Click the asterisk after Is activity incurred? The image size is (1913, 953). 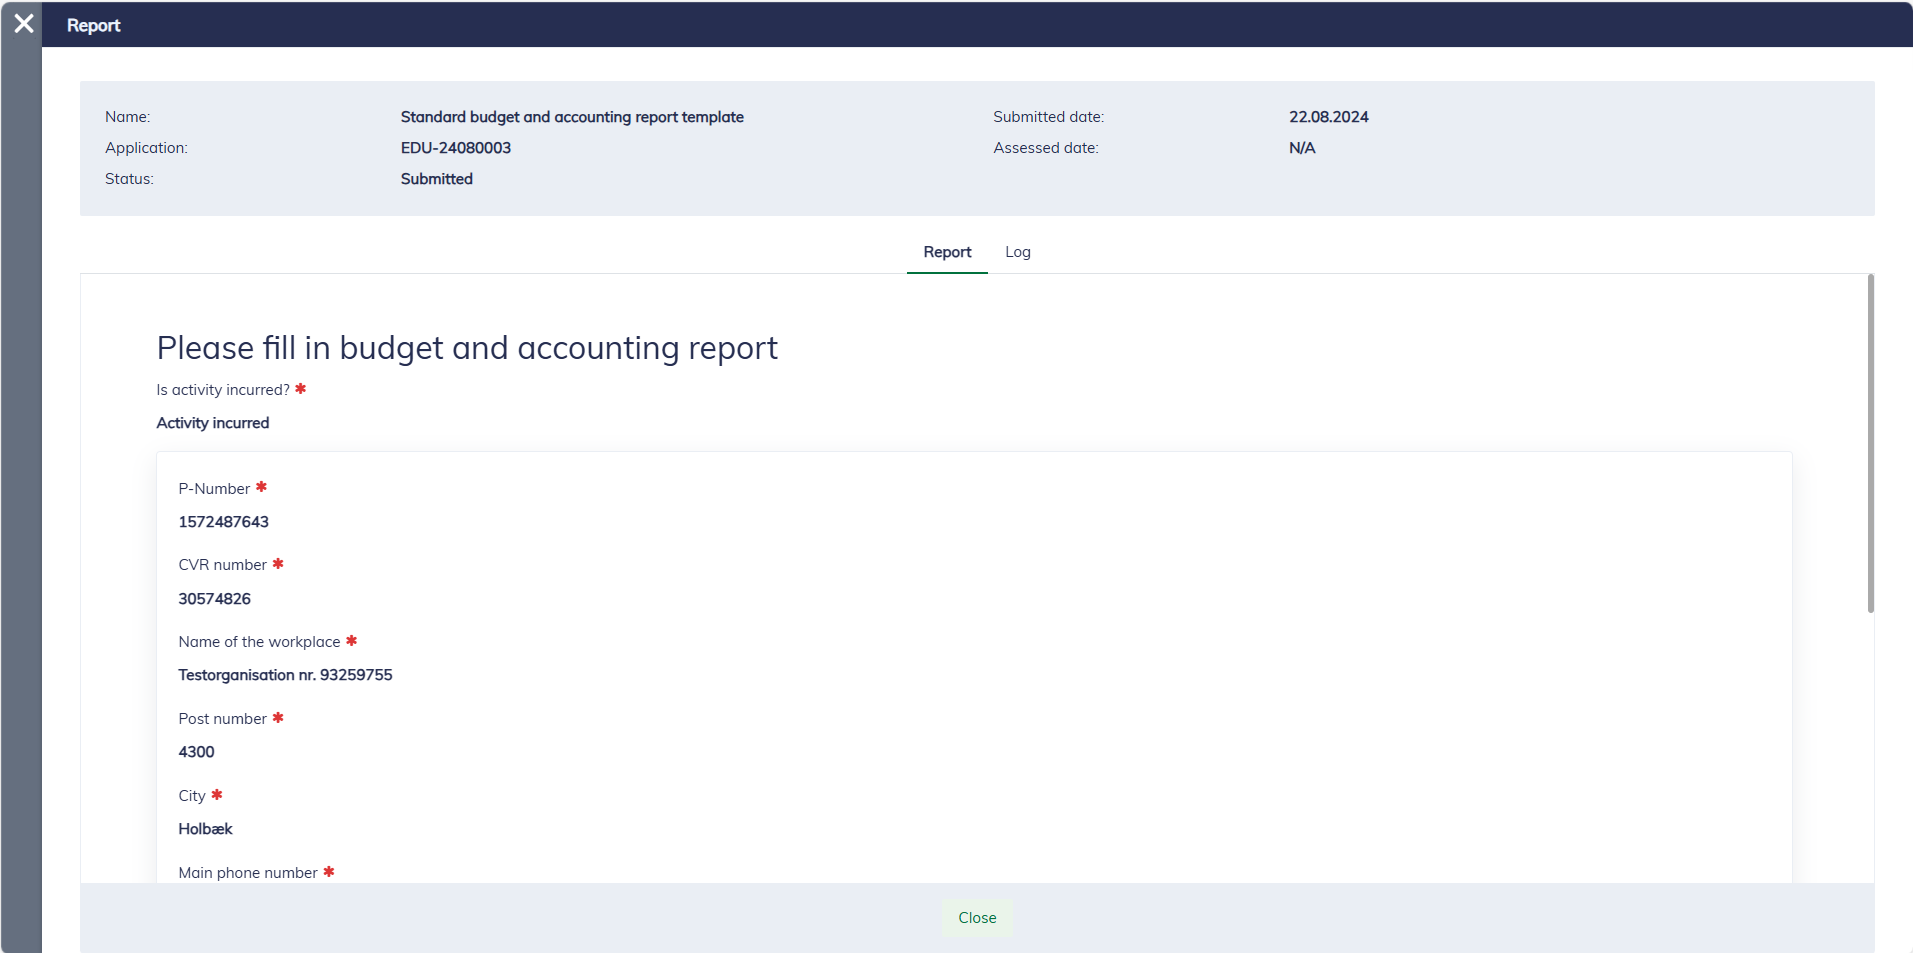click(300, 389)
